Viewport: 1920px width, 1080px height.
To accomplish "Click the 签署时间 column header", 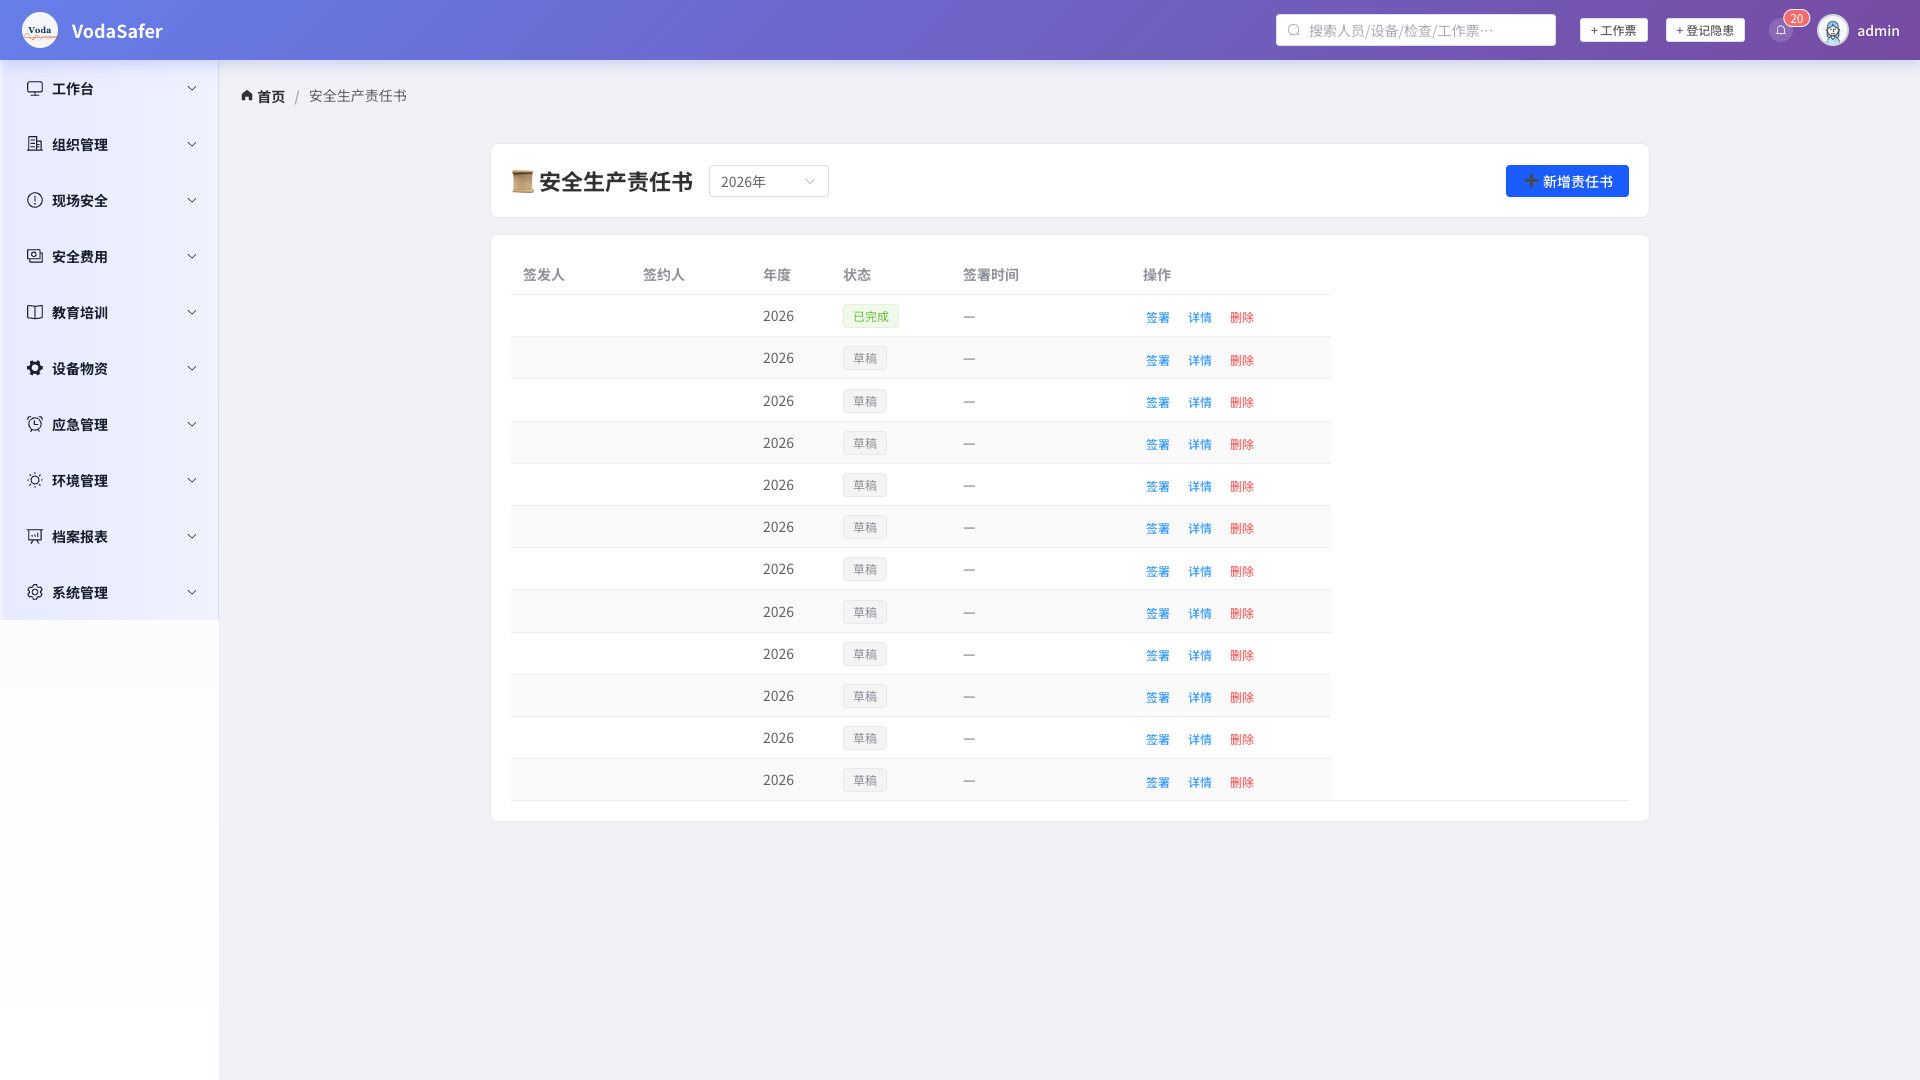I will (x=991, y=274).
